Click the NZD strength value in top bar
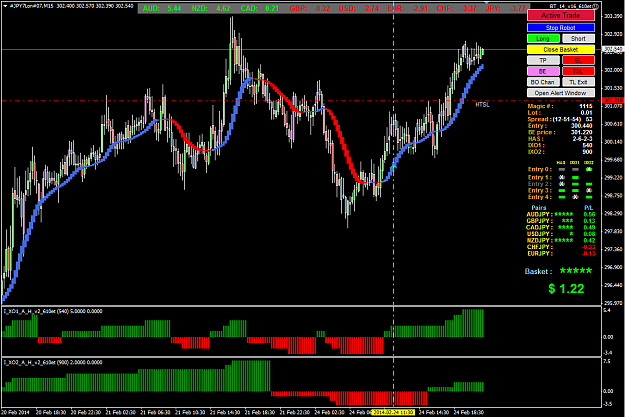 click(223, 8)
